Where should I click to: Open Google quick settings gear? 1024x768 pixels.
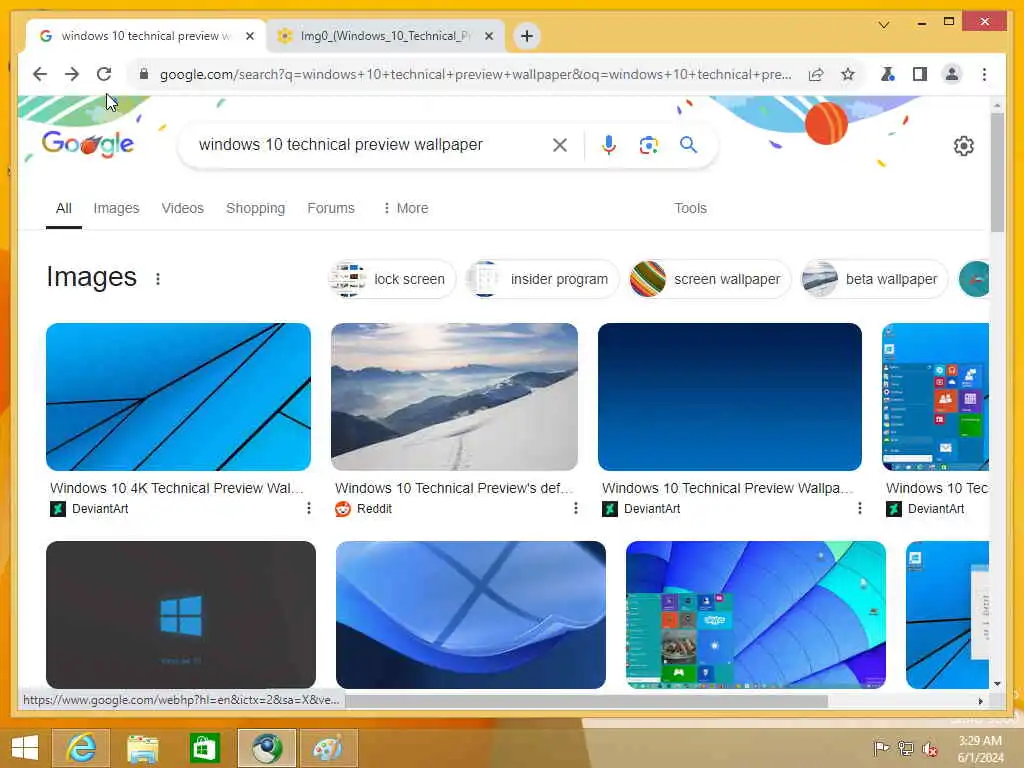coord(964,146)
